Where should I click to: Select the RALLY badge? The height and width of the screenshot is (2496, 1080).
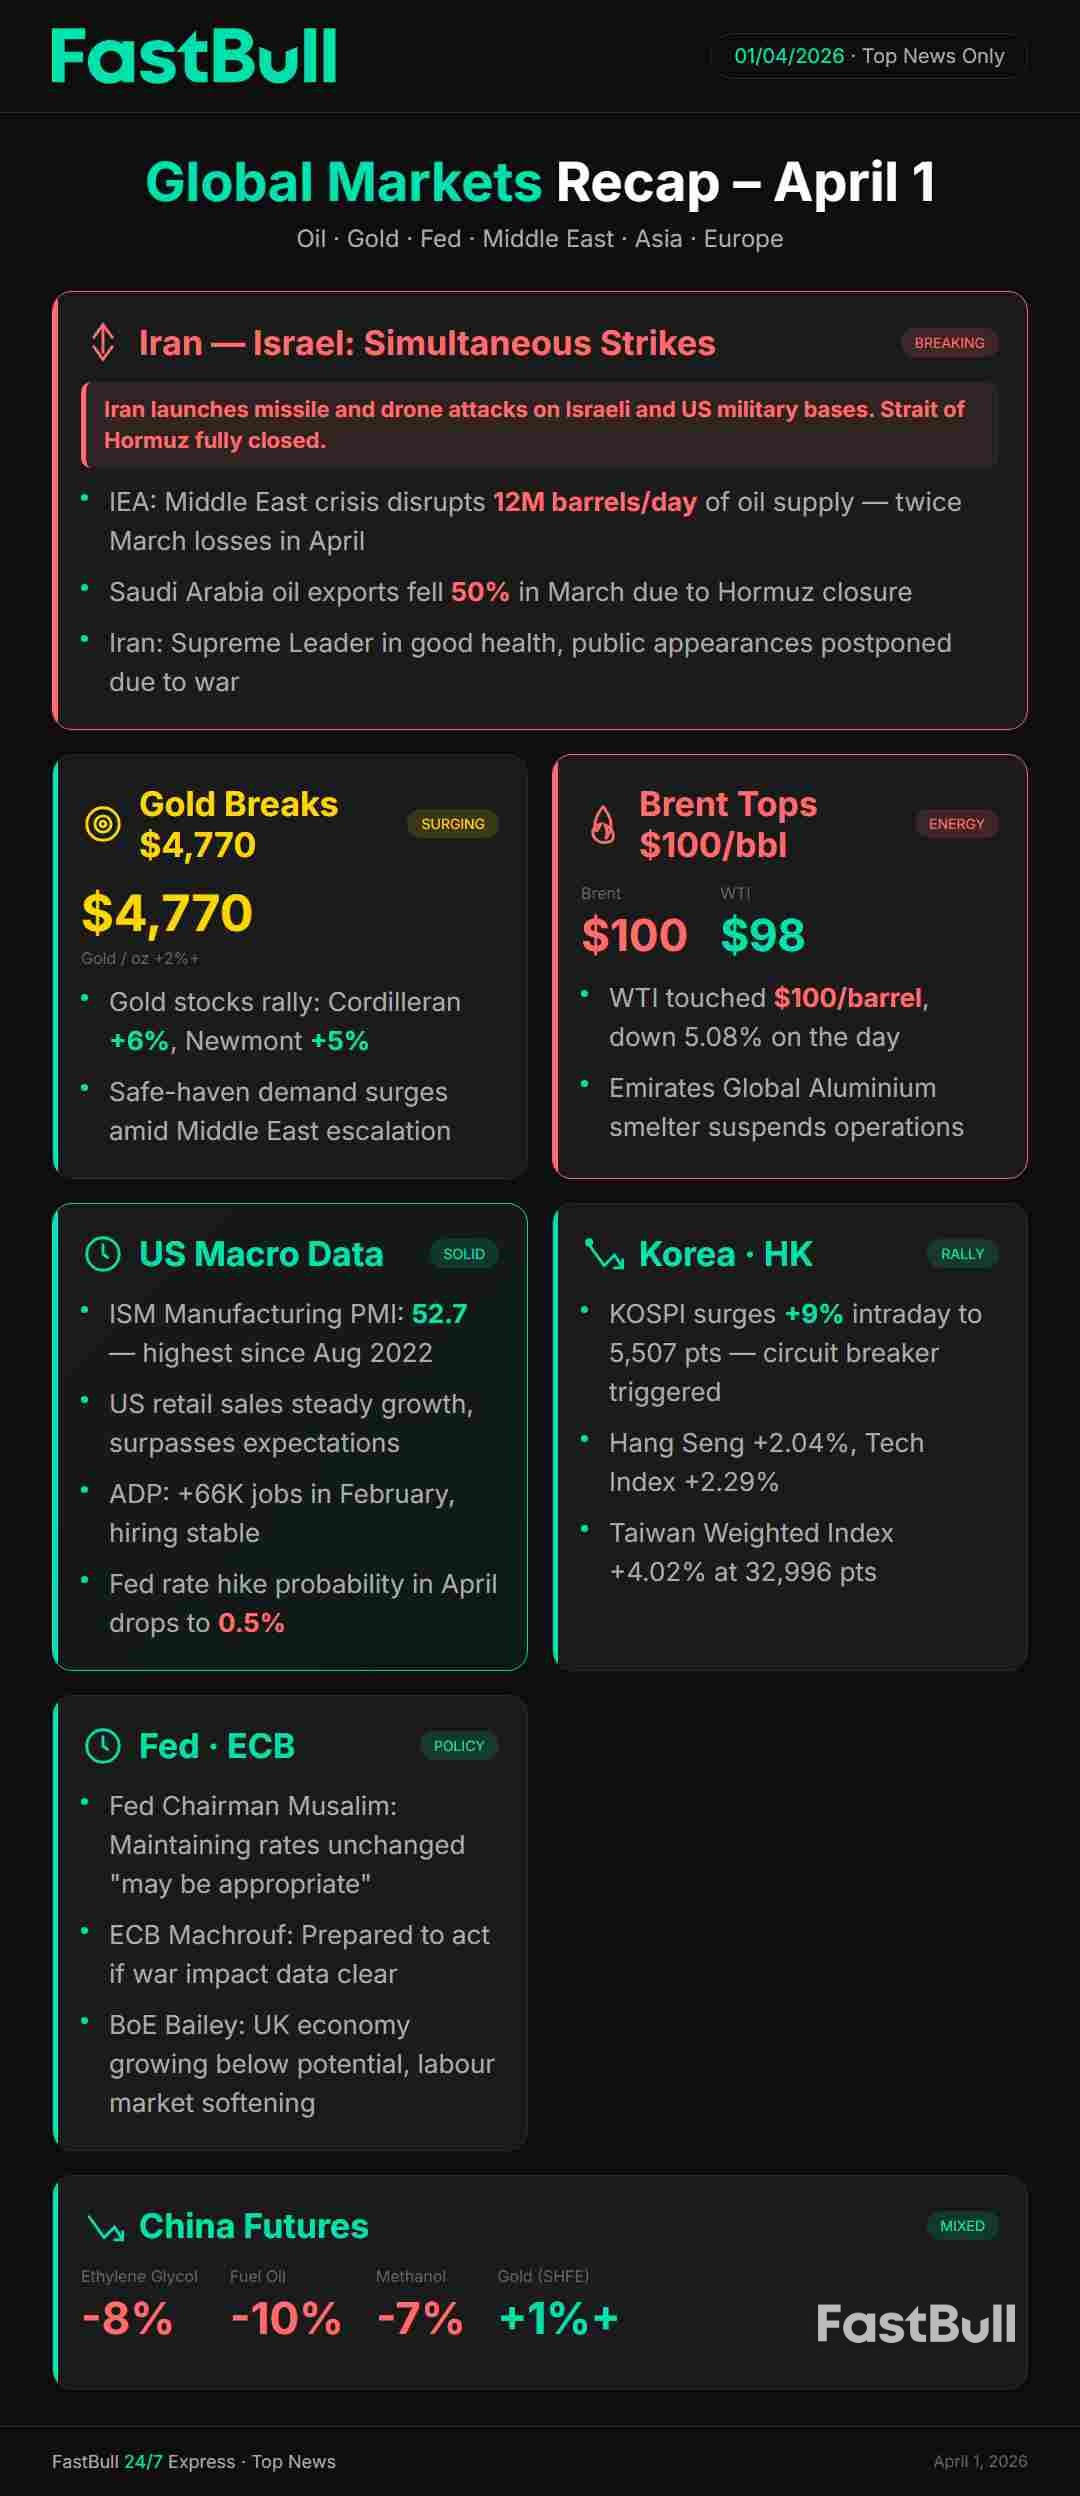962,1254
